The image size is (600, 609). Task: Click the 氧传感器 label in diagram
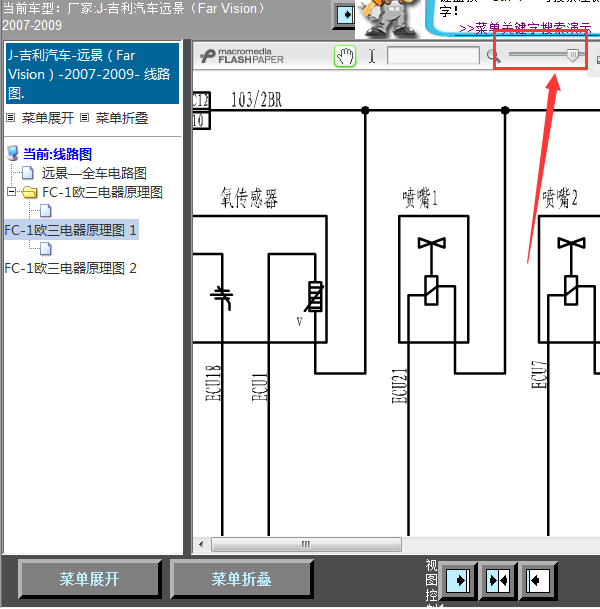[x=249, y=198]
